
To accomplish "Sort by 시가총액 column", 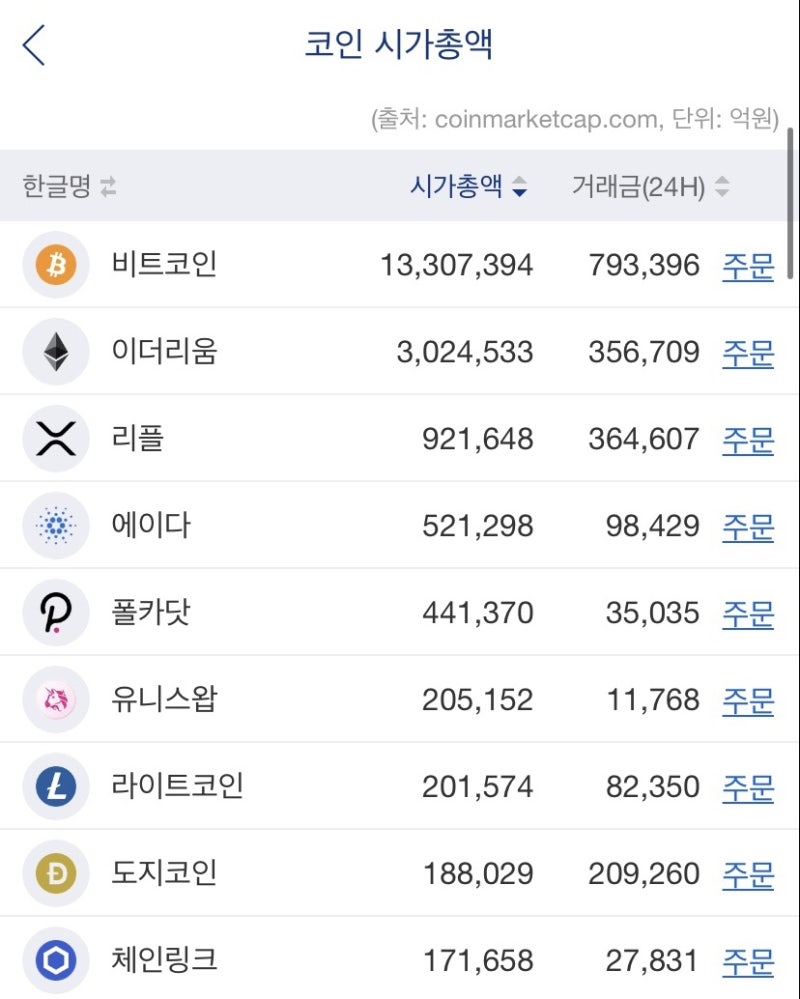I will (x=468, y=186).
